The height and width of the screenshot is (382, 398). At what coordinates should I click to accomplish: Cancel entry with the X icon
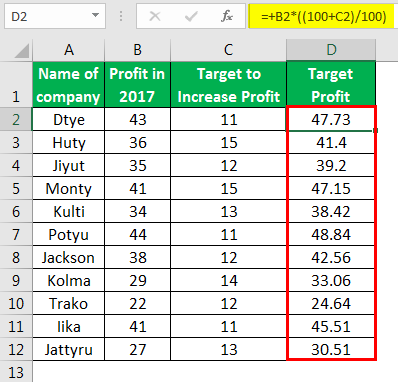(x=155, y=16)
